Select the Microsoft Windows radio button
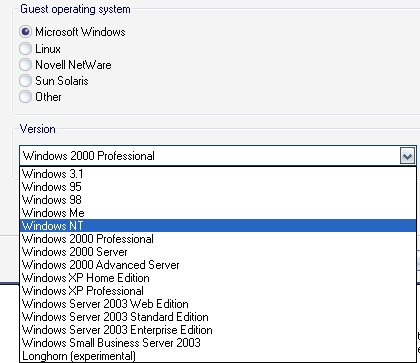420x363 pixels. pyautogui.click(x=25, y=32)
